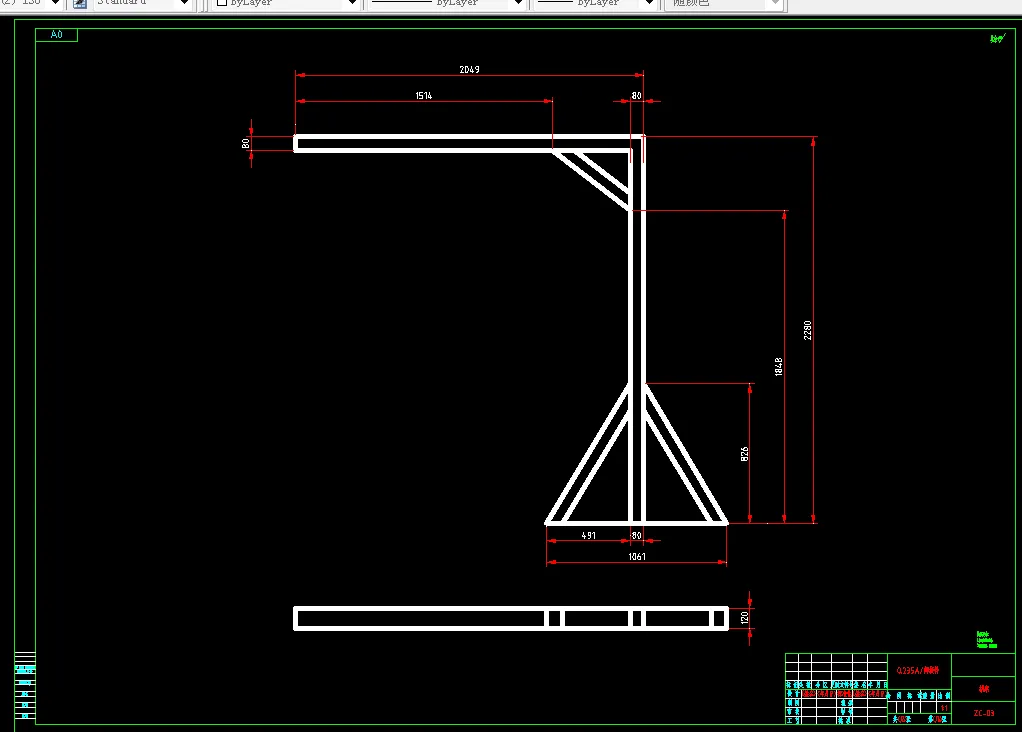Click the Q235A material text in the title block
This screenshot has width=1022, height=732.
click(x=918, y=670)
